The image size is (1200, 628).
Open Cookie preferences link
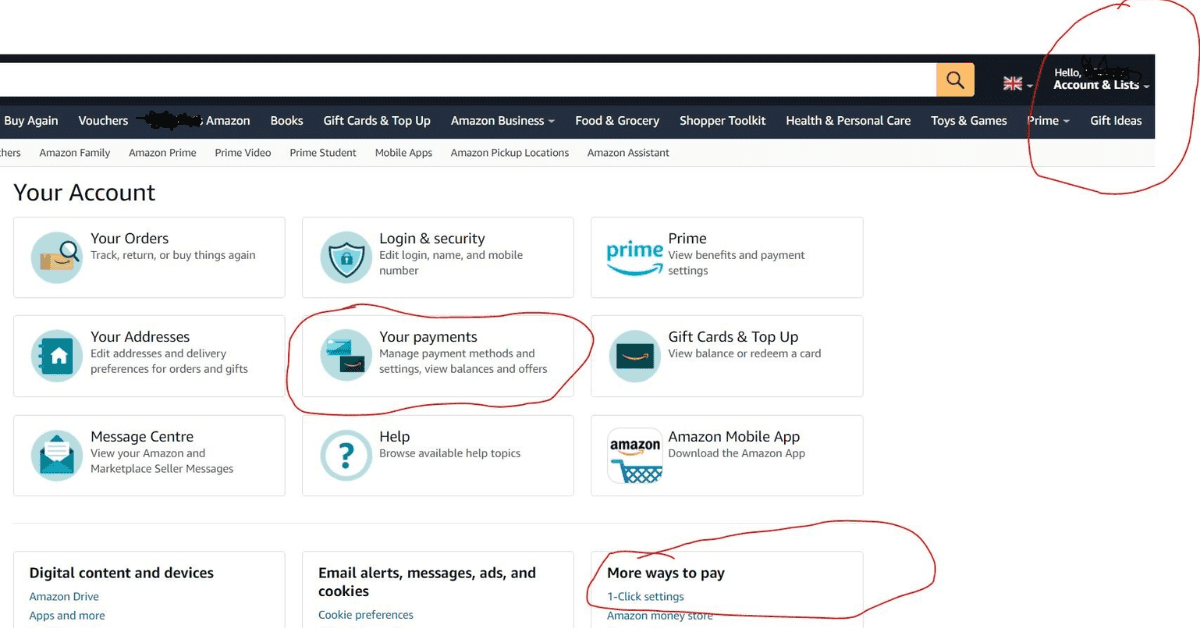click(366, 615)
